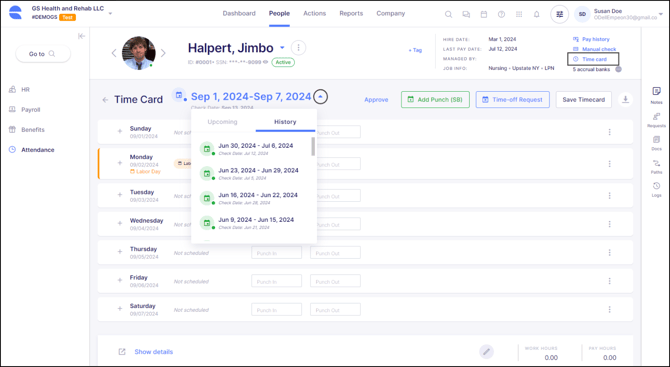Open Notes panel
The width and height of the screenshot is (670, 367).
click(x=656, y=95)
